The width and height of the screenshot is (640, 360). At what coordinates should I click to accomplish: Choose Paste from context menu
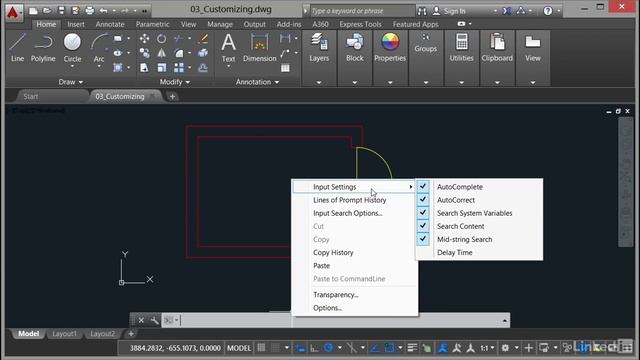355,265
